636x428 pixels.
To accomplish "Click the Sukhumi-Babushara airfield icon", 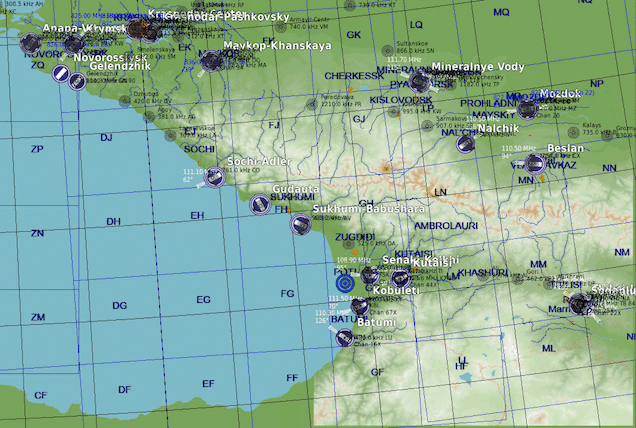I will coord(299,225).
